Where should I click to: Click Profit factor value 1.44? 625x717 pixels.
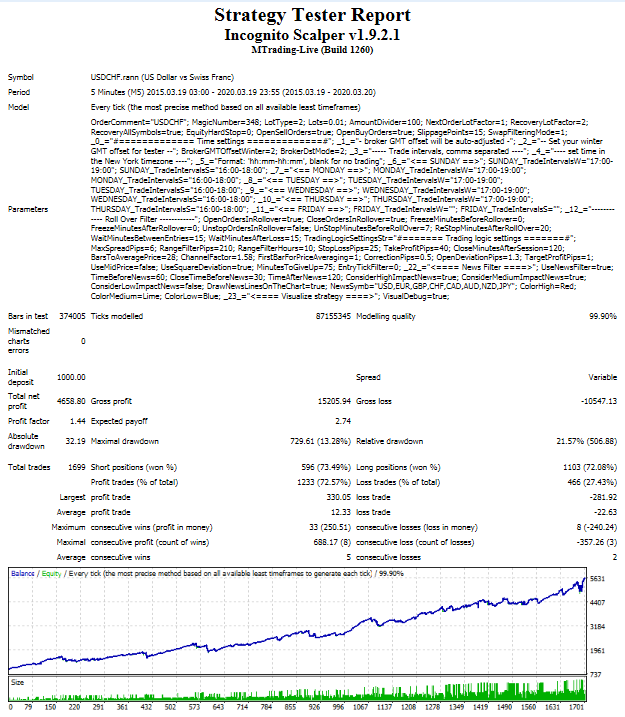78,421
